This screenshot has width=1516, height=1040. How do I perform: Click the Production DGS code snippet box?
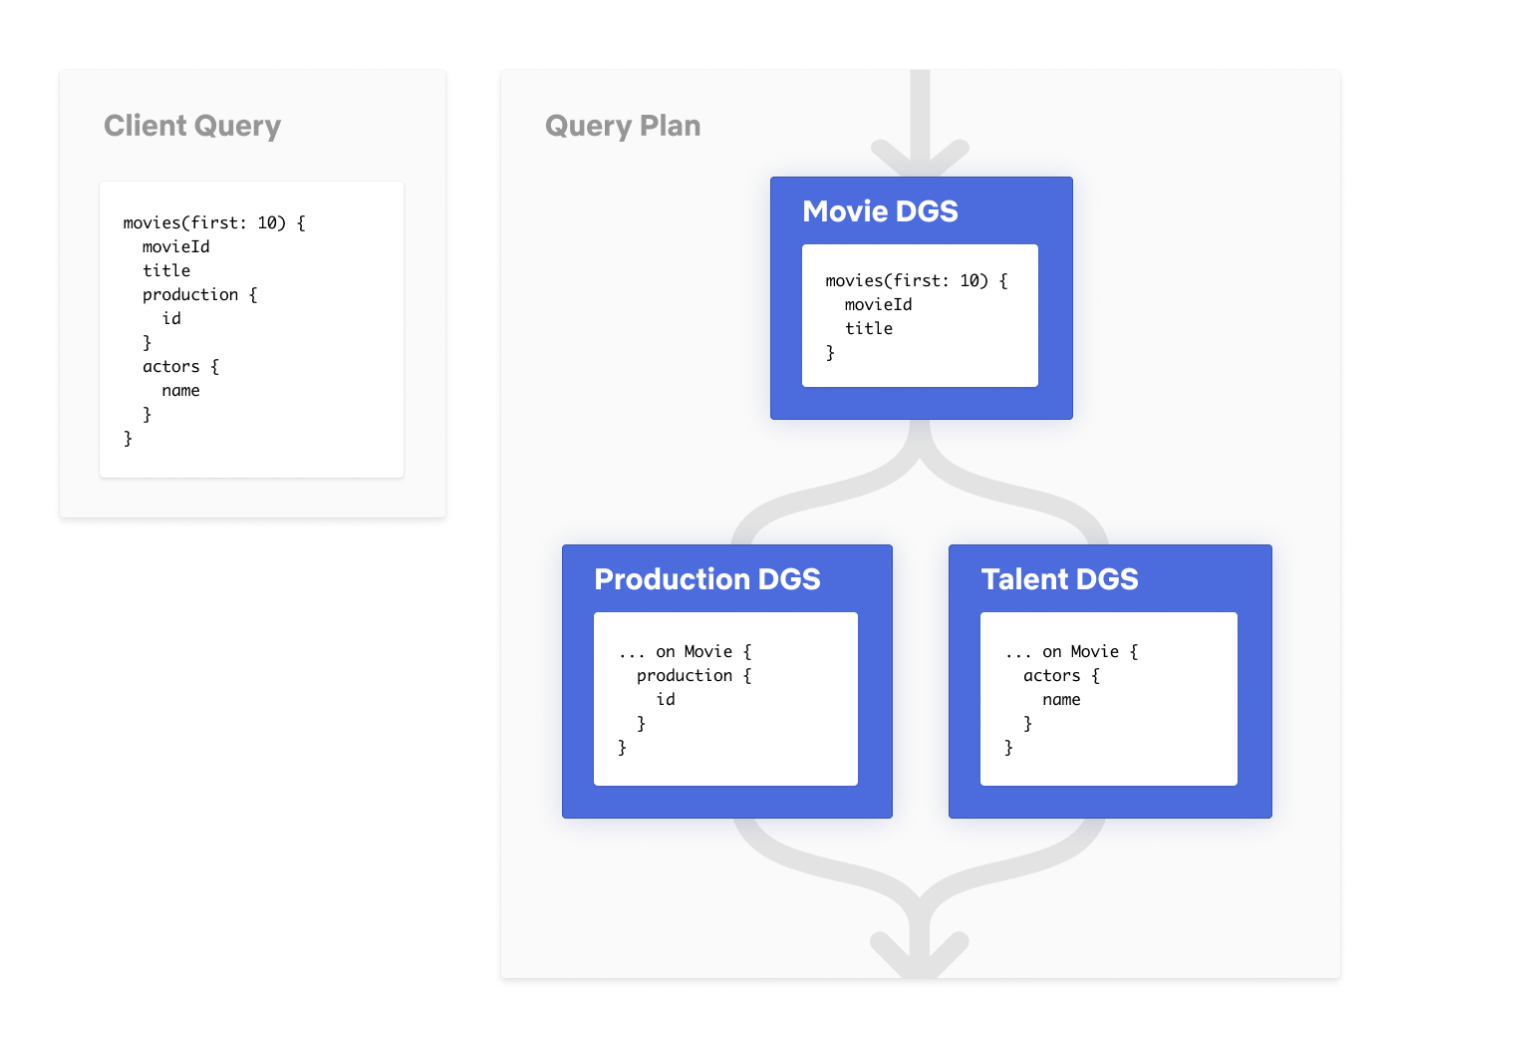pyautogui.click(x=726, y=699)
